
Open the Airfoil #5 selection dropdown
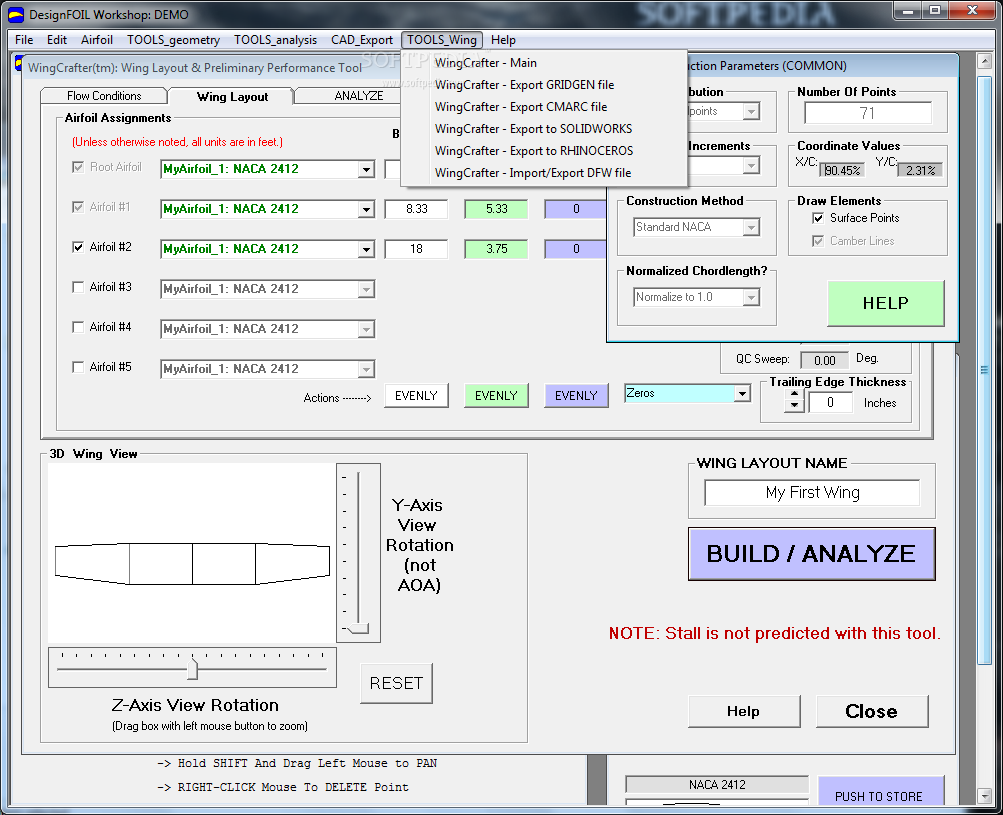(x=366, y=370)
